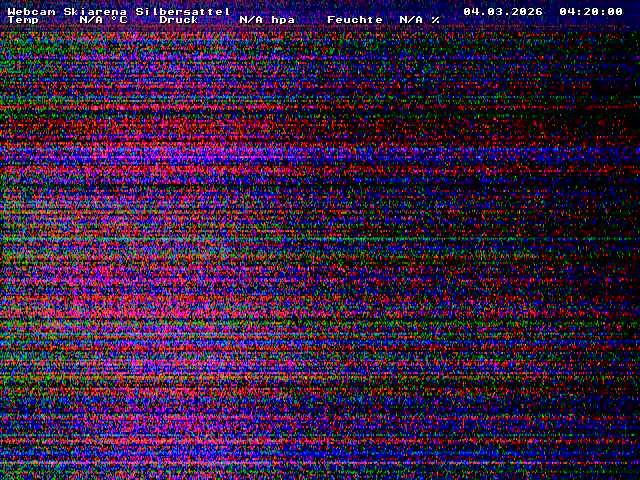
Task: Click the "N/A hpa" pressure value
Action: [x=267, y=20]
